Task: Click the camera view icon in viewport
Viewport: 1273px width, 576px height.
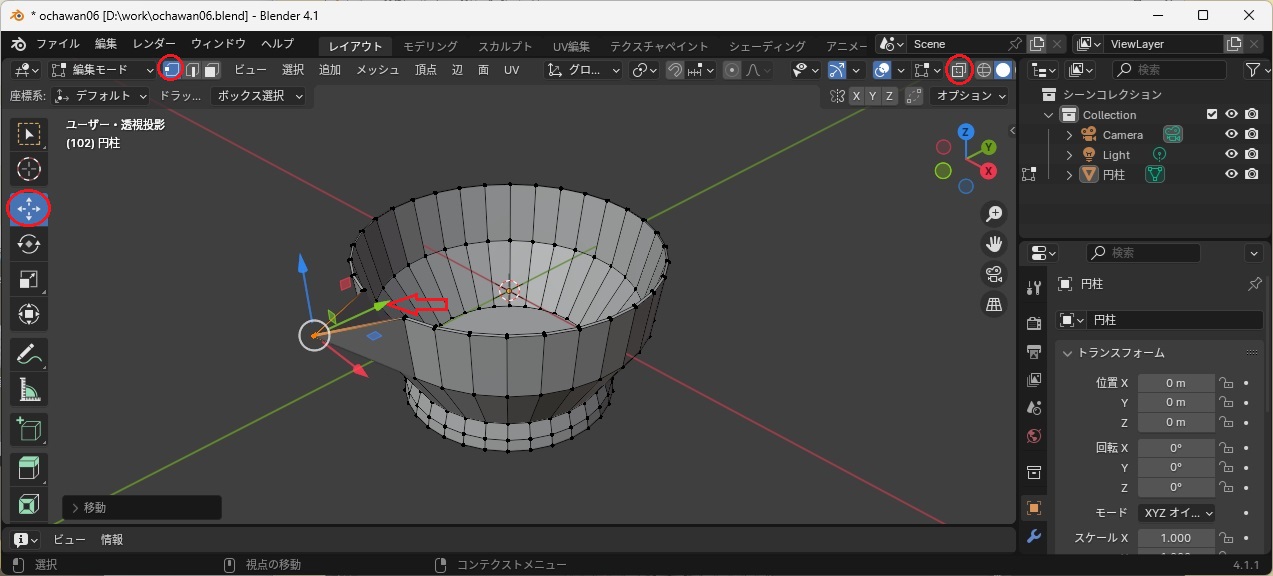Action: (994, 274)
